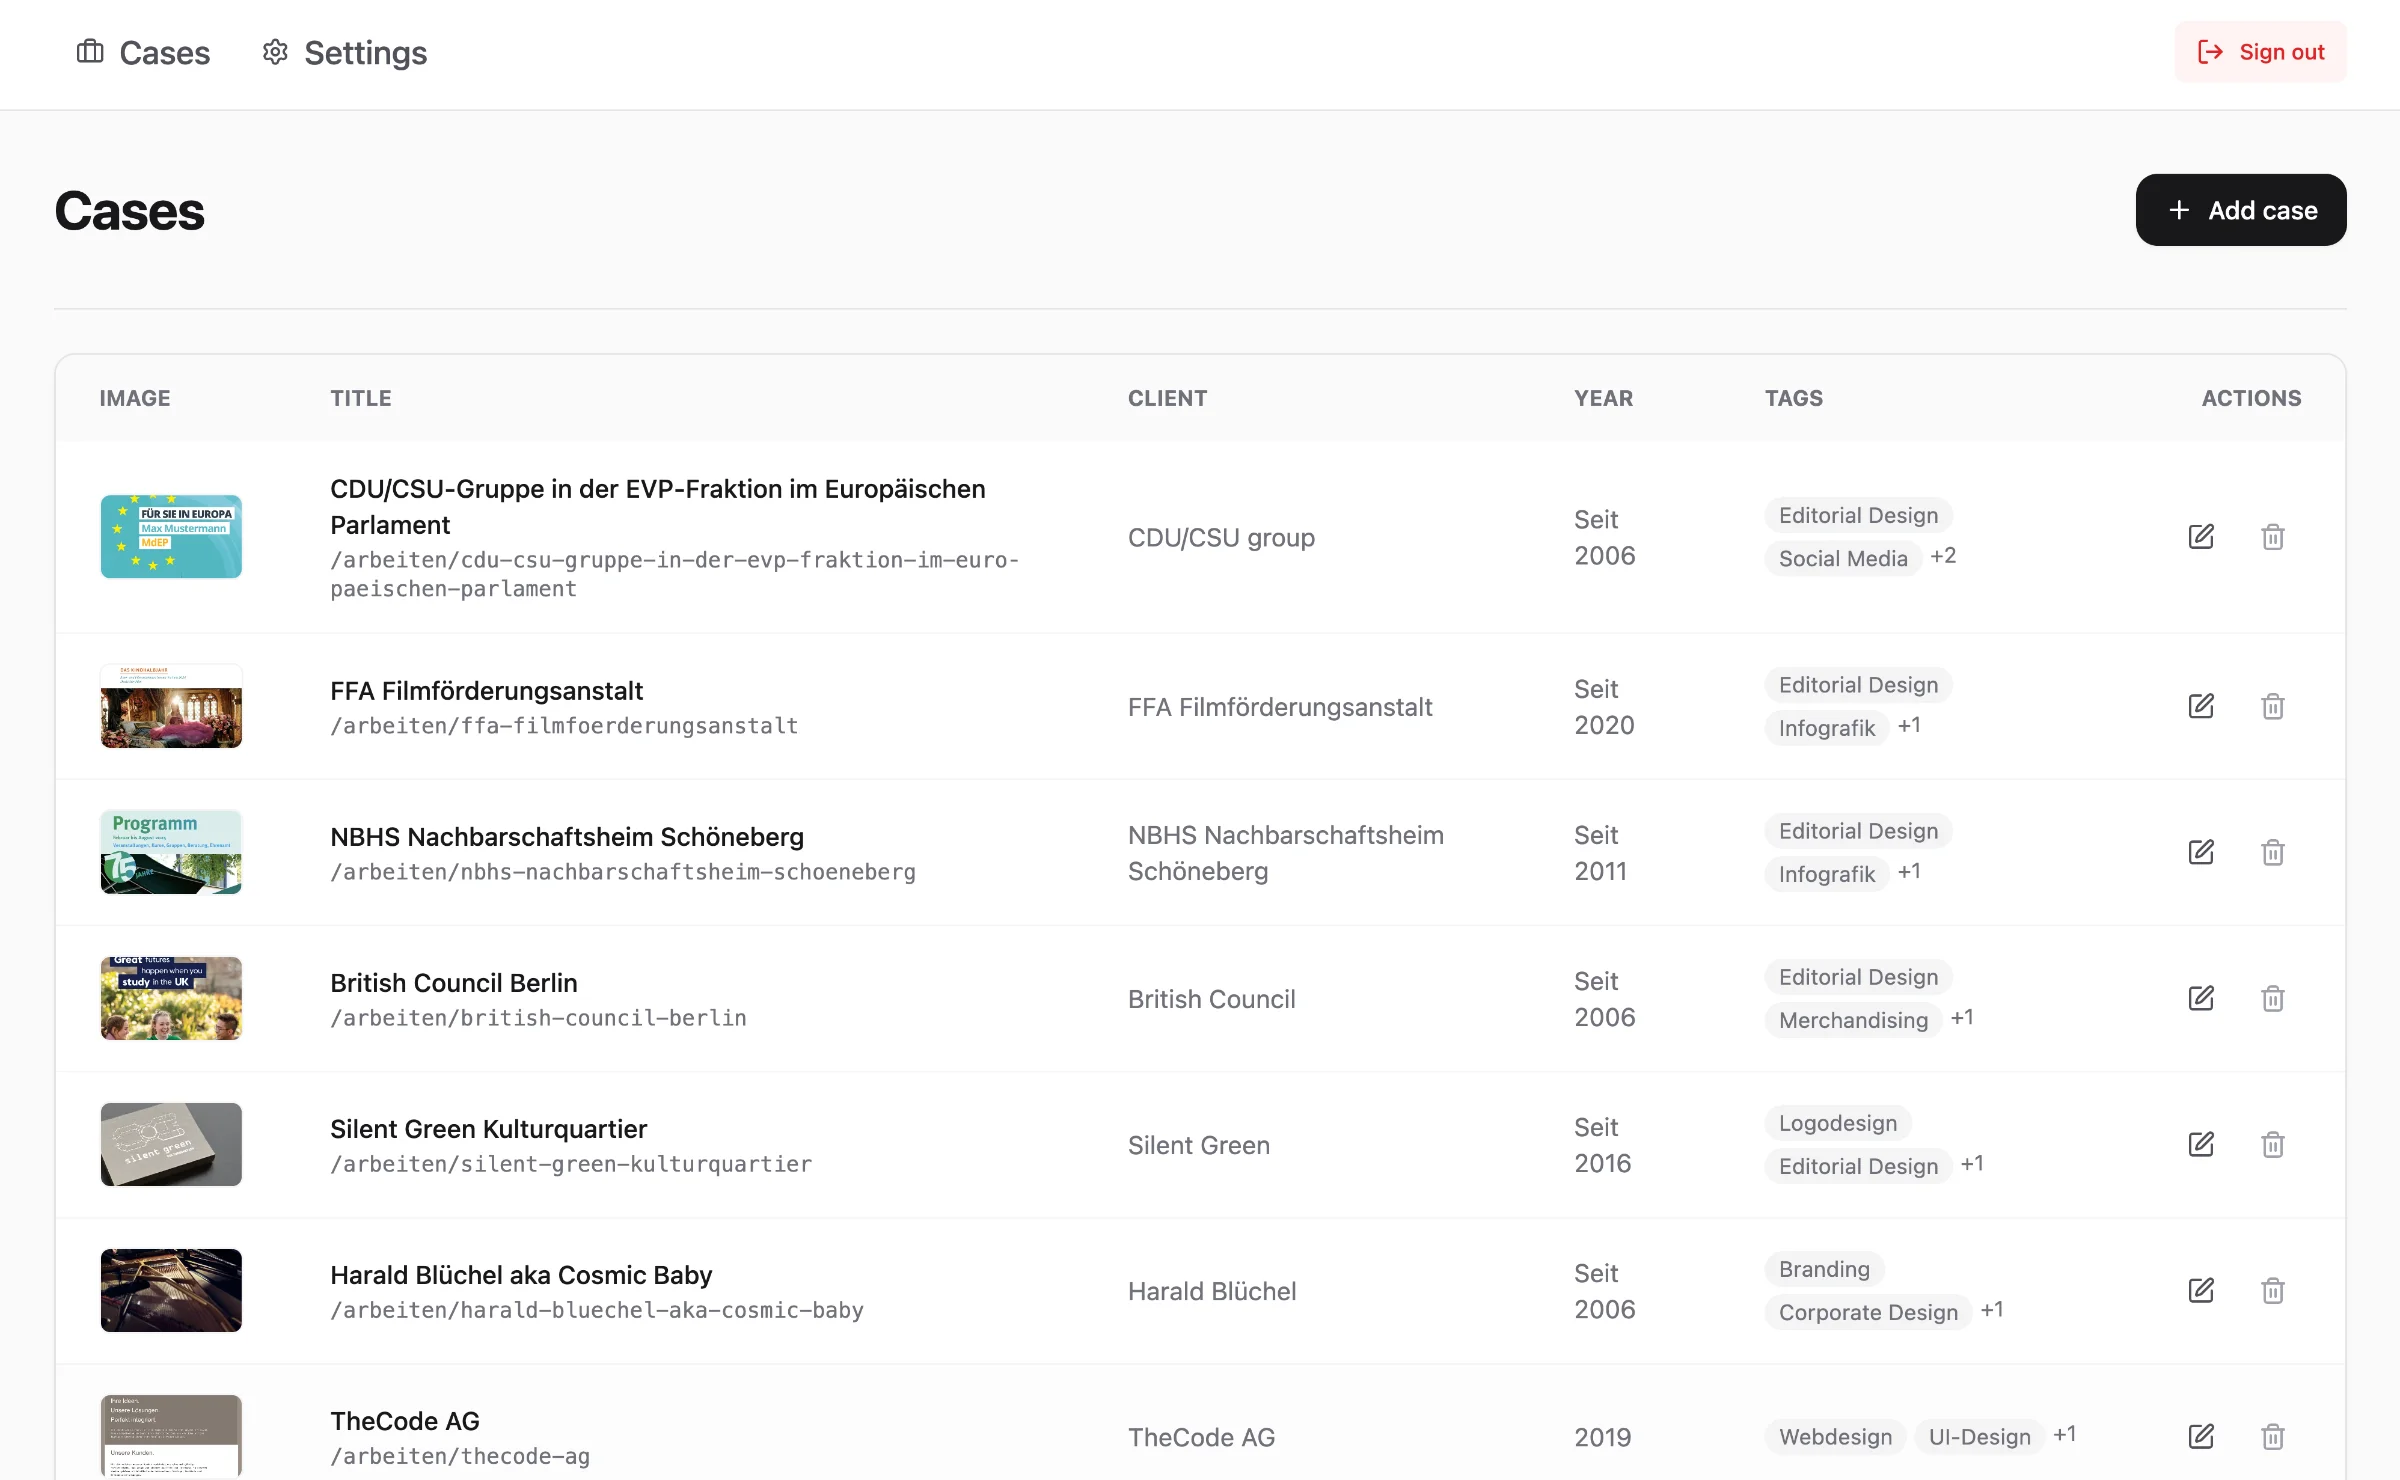Edit the CDU/CSU-Gruppe case

coord(2201,537)
